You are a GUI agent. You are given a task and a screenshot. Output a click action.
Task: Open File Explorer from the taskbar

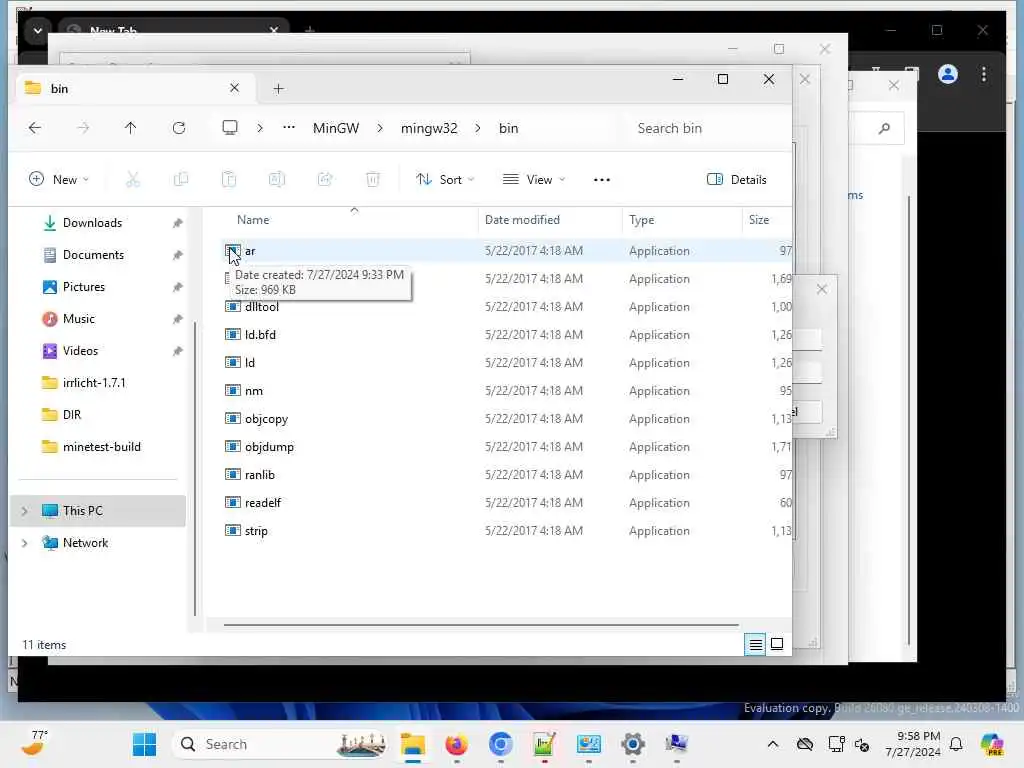click(x=413, y=744)
